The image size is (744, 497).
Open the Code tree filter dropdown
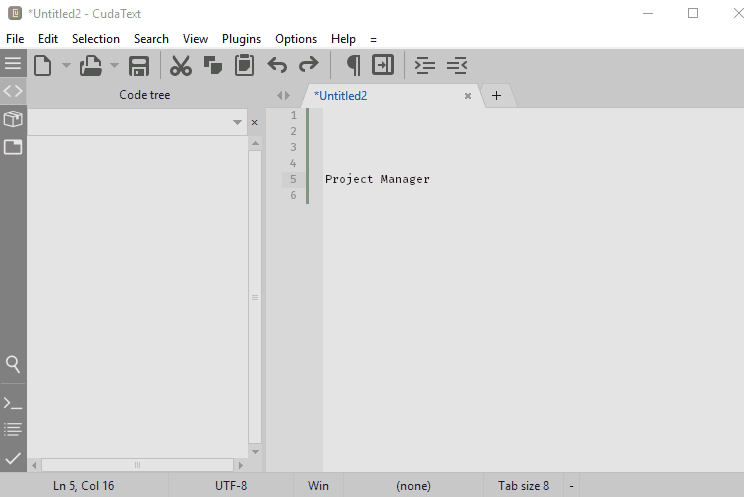click(237, 122)
